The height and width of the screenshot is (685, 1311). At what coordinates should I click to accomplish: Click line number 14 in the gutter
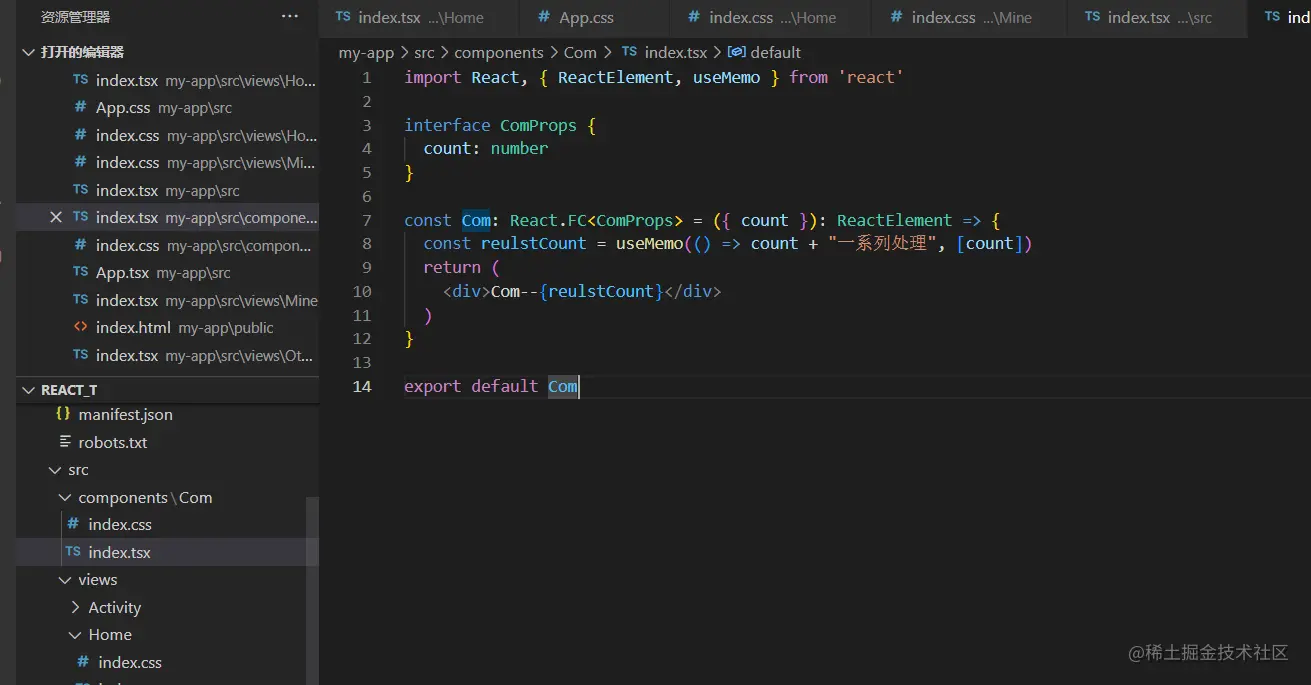(x=362, y=386)
